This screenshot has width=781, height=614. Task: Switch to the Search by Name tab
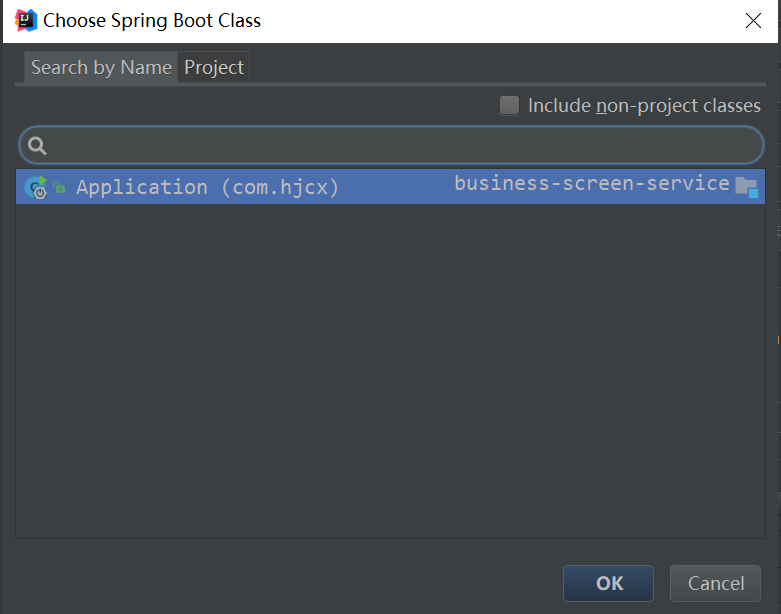[x=101, y=67]
